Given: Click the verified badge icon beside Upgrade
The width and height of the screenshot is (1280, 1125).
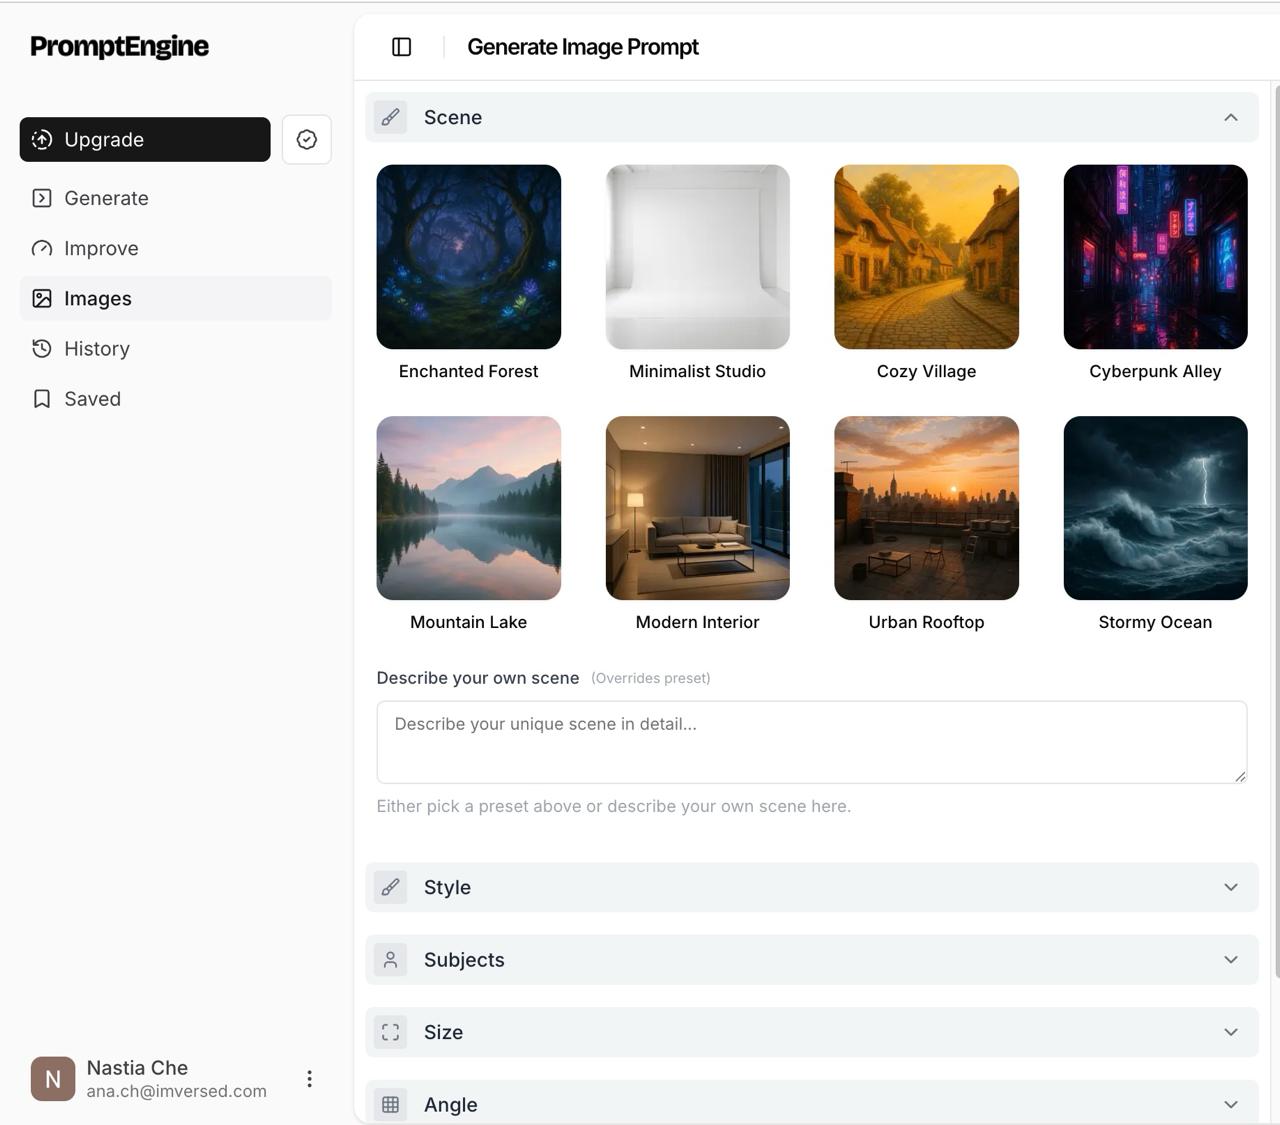Looking at the screenshot, I should (x=307, y=140).
